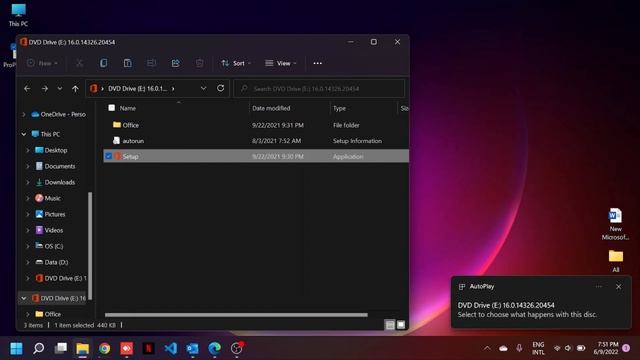Go up one folder level
Image resolution: width=640 pixels, height=360 pixels.
pyautogui.click(x=75, y=89)
